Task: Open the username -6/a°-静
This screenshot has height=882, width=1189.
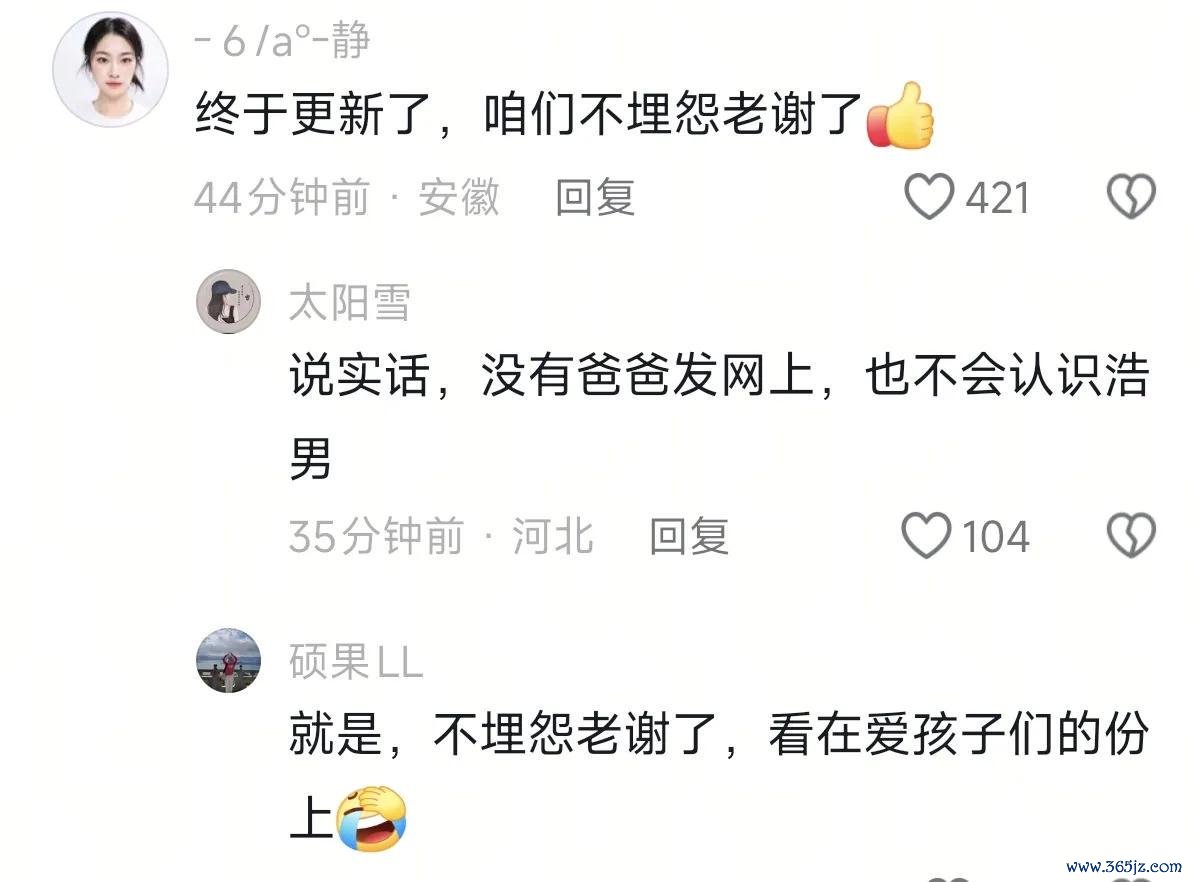Action: coord(282,40)
